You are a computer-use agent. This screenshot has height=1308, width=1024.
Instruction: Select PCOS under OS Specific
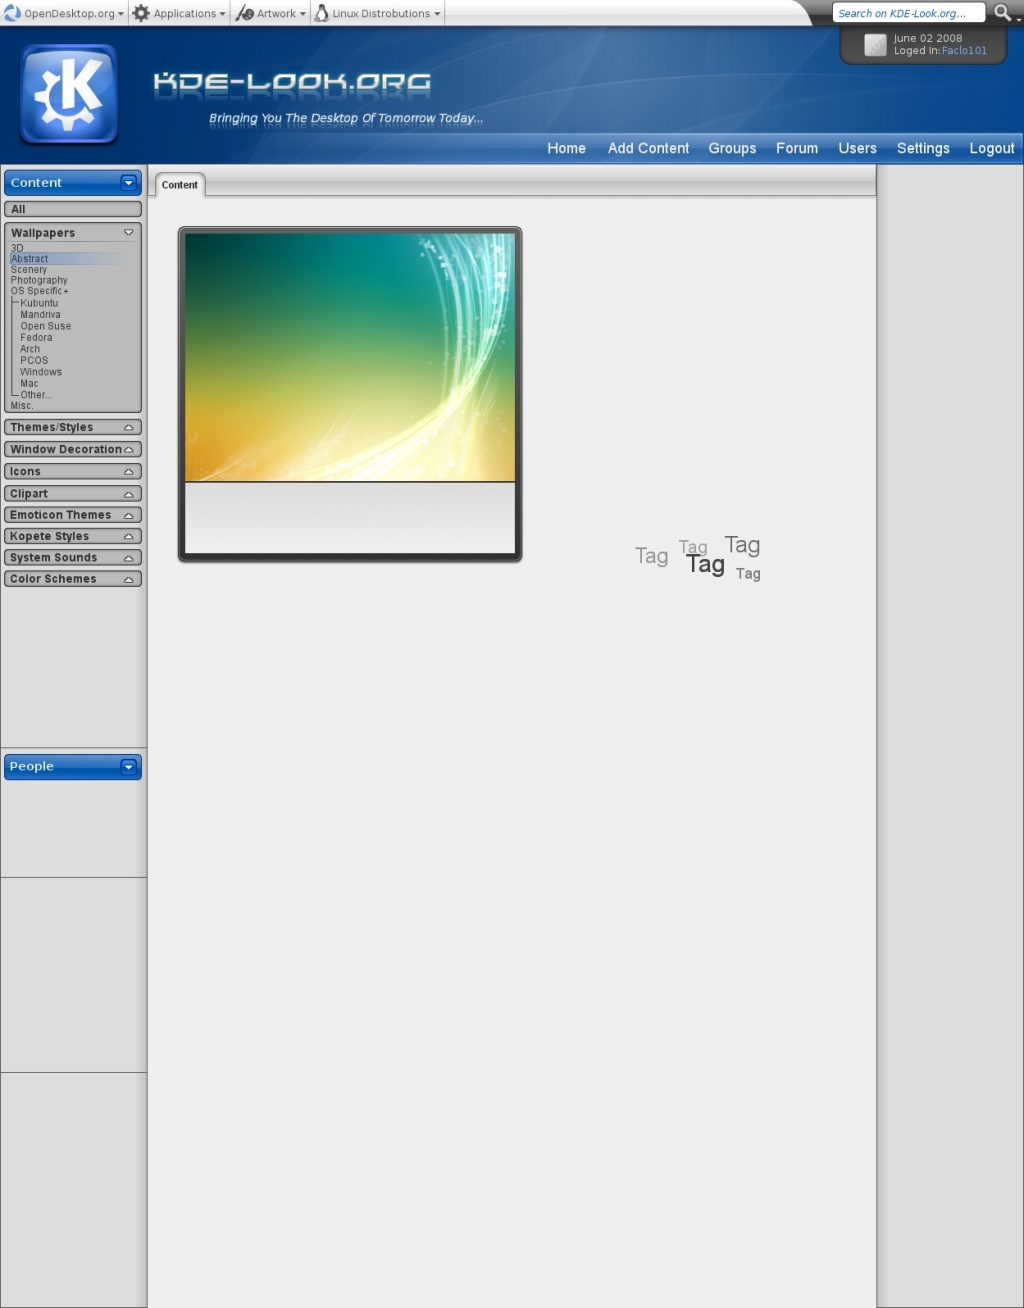[x=34, y=360]
